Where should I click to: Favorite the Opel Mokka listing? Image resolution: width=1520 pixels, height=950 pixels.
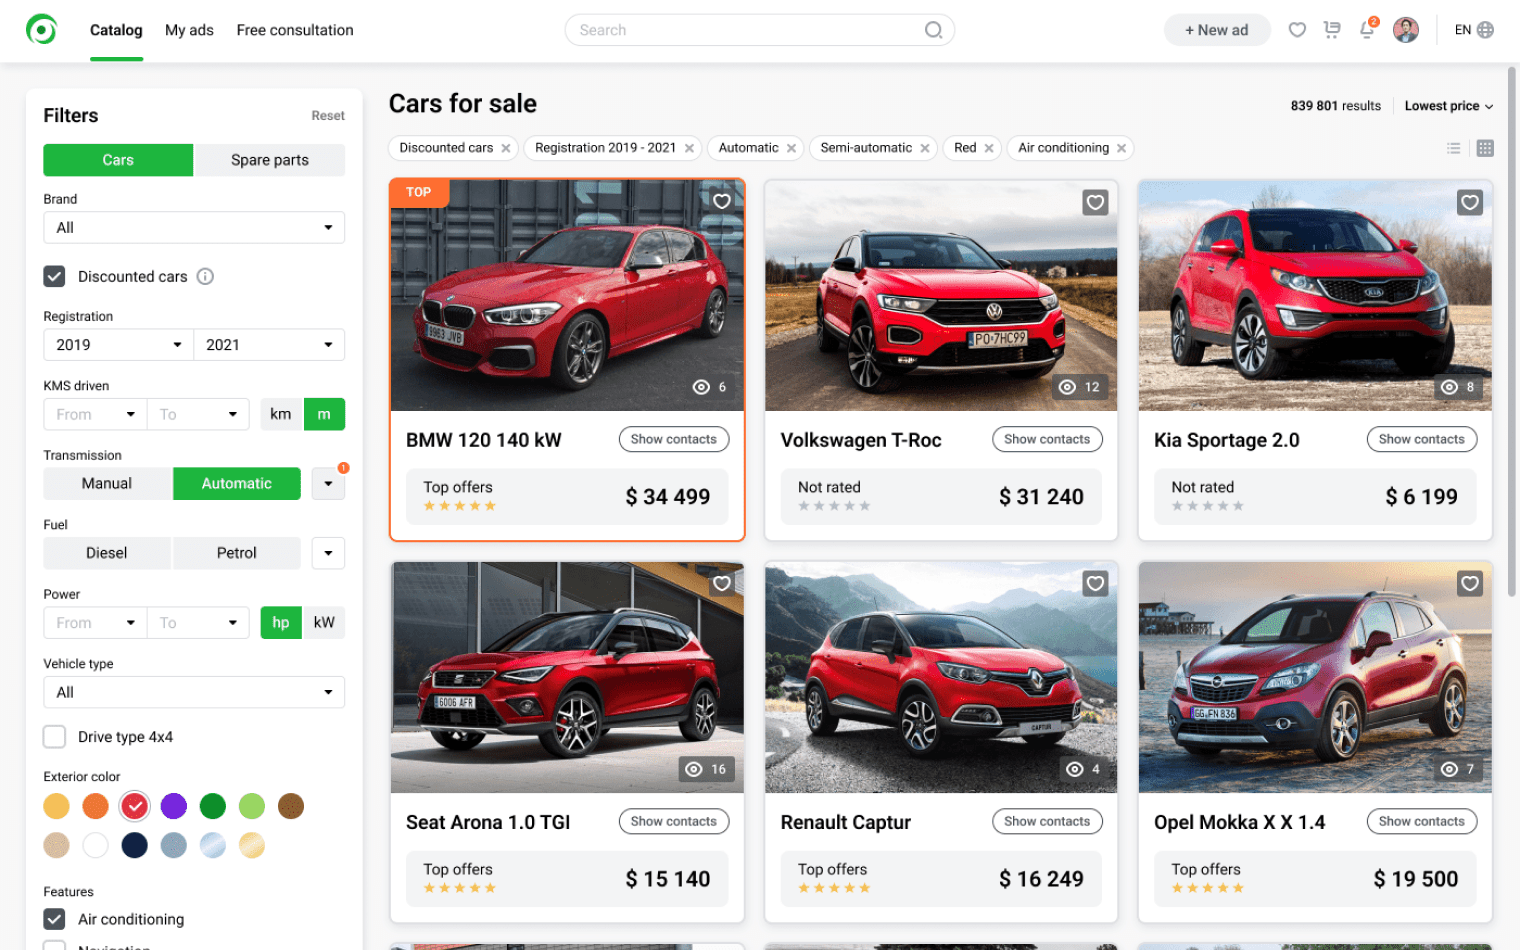[x=1470, y=583]
